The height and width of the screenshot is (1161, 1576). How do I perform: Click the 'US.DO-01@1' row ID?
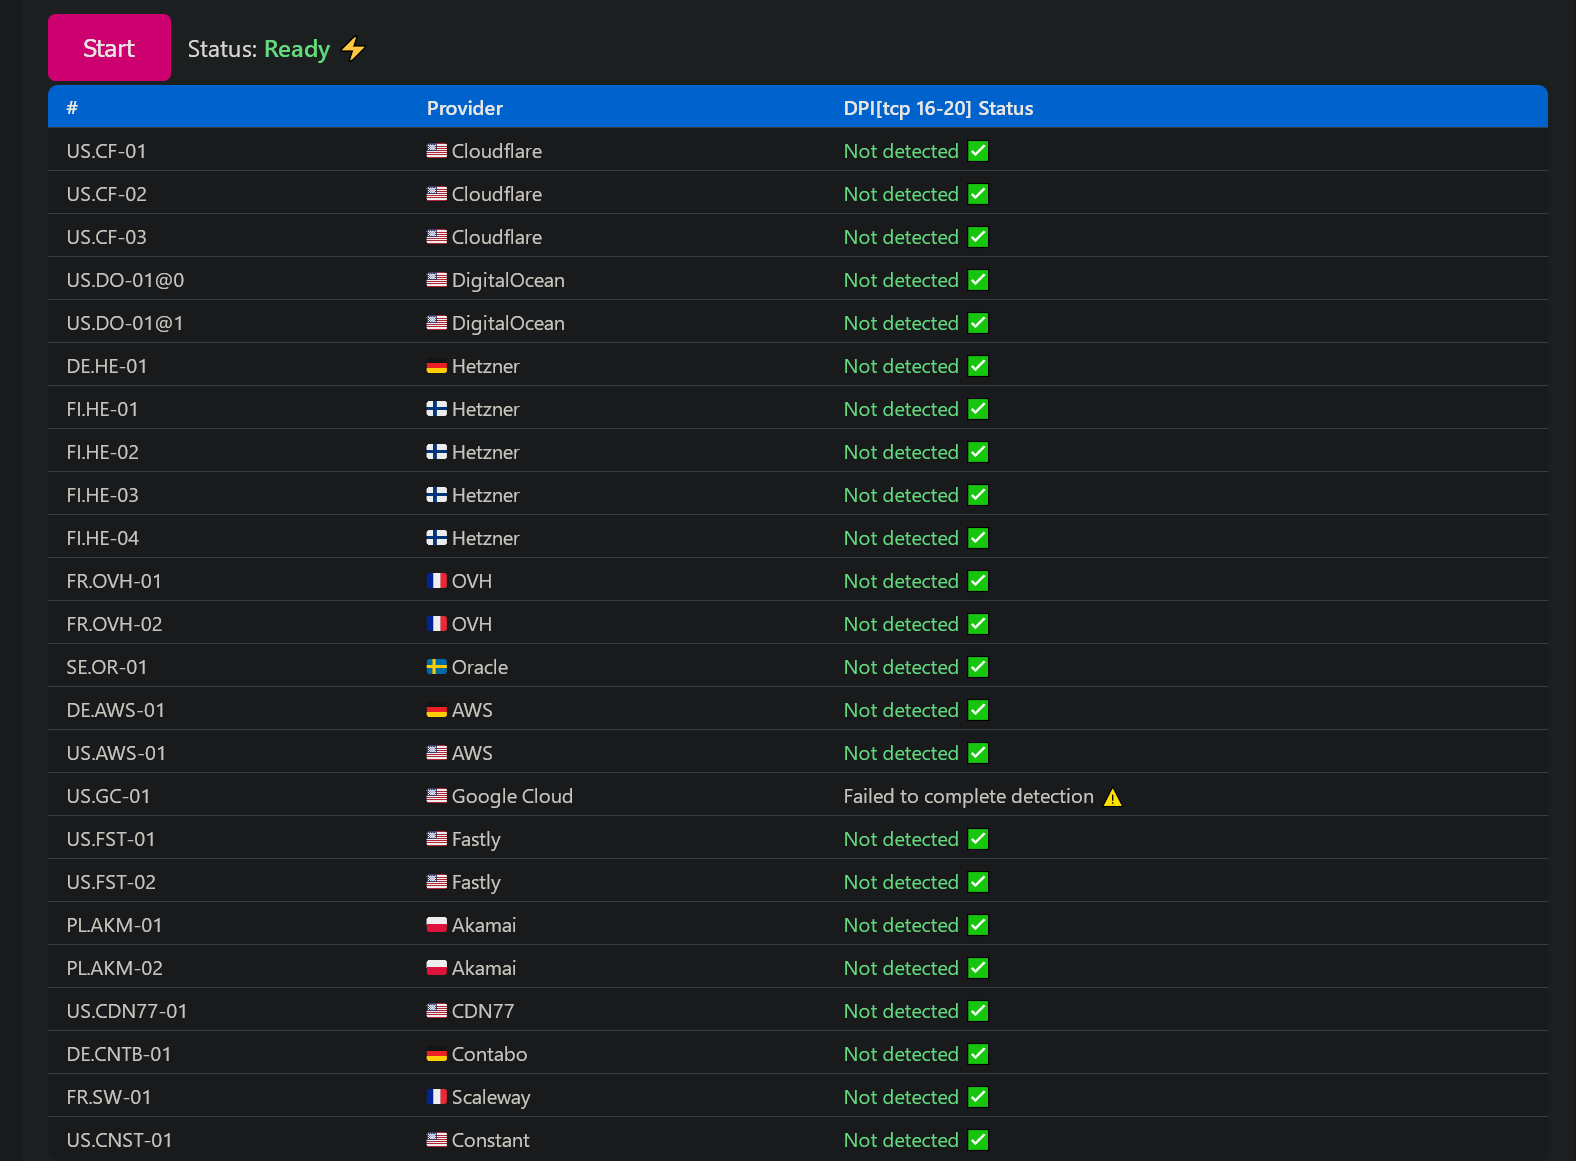click(125, 323)
